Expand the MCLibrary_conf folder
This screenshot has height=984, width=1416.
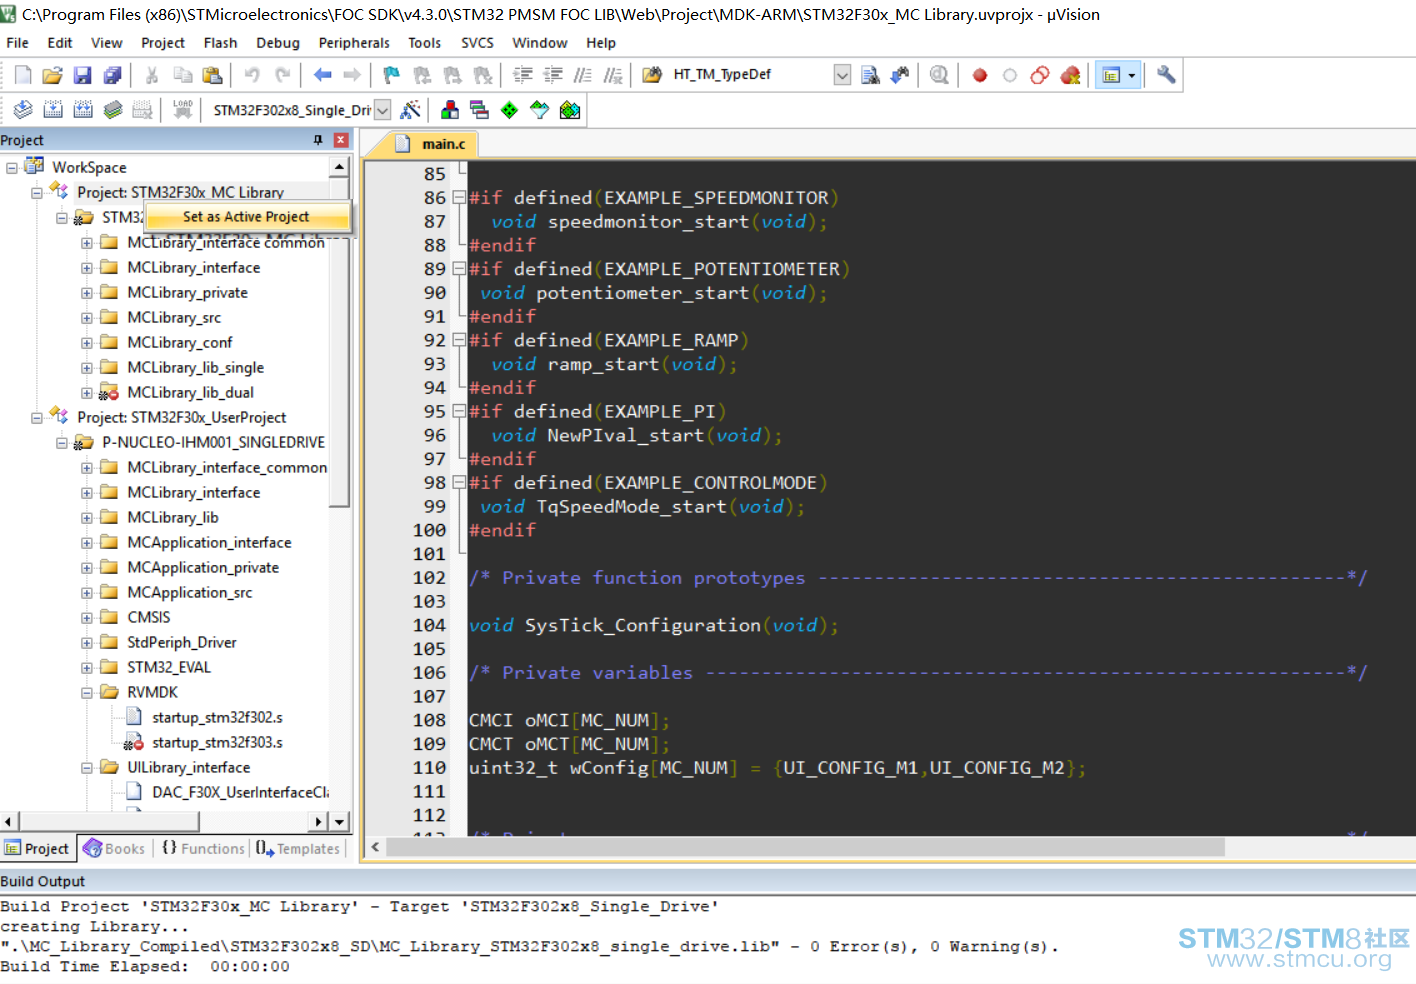tap(87, 343)
